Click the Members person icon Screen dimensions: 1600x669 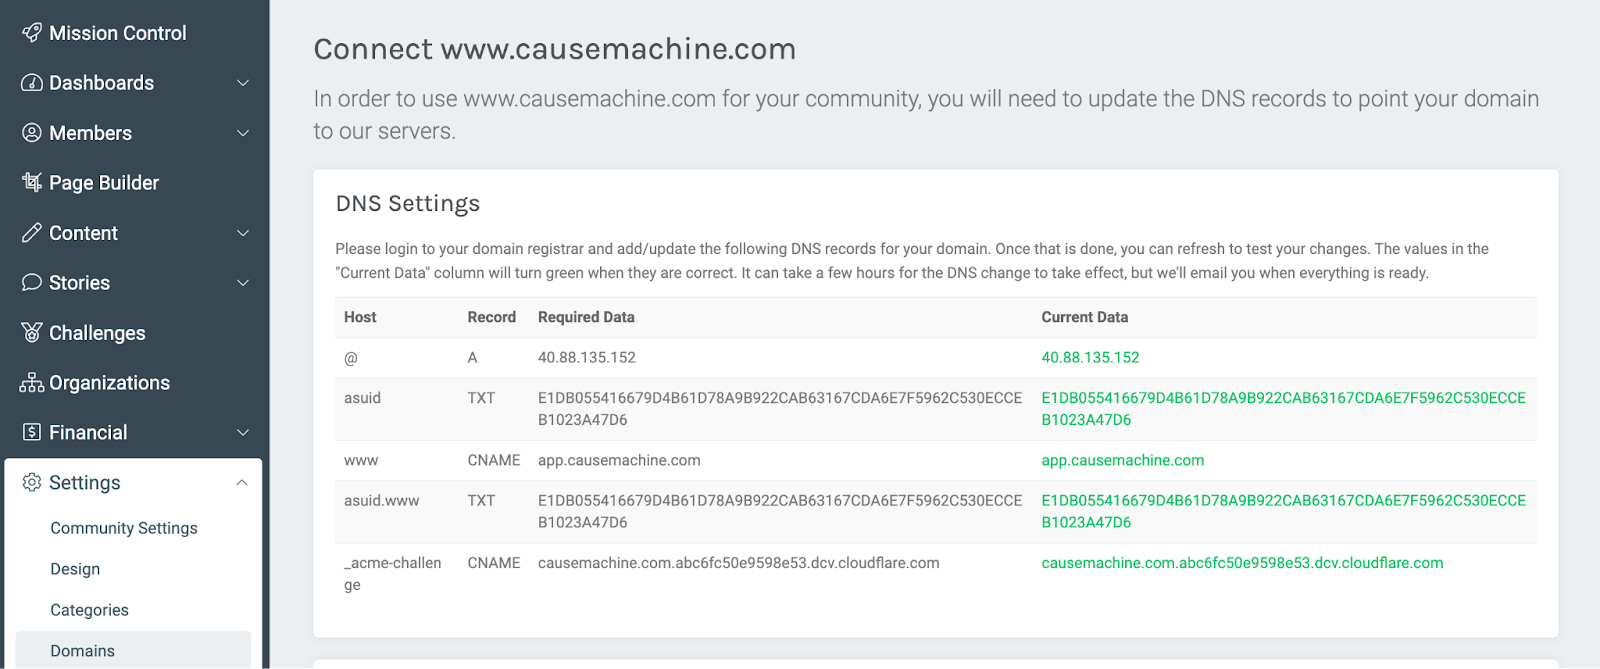coord(32,133)
